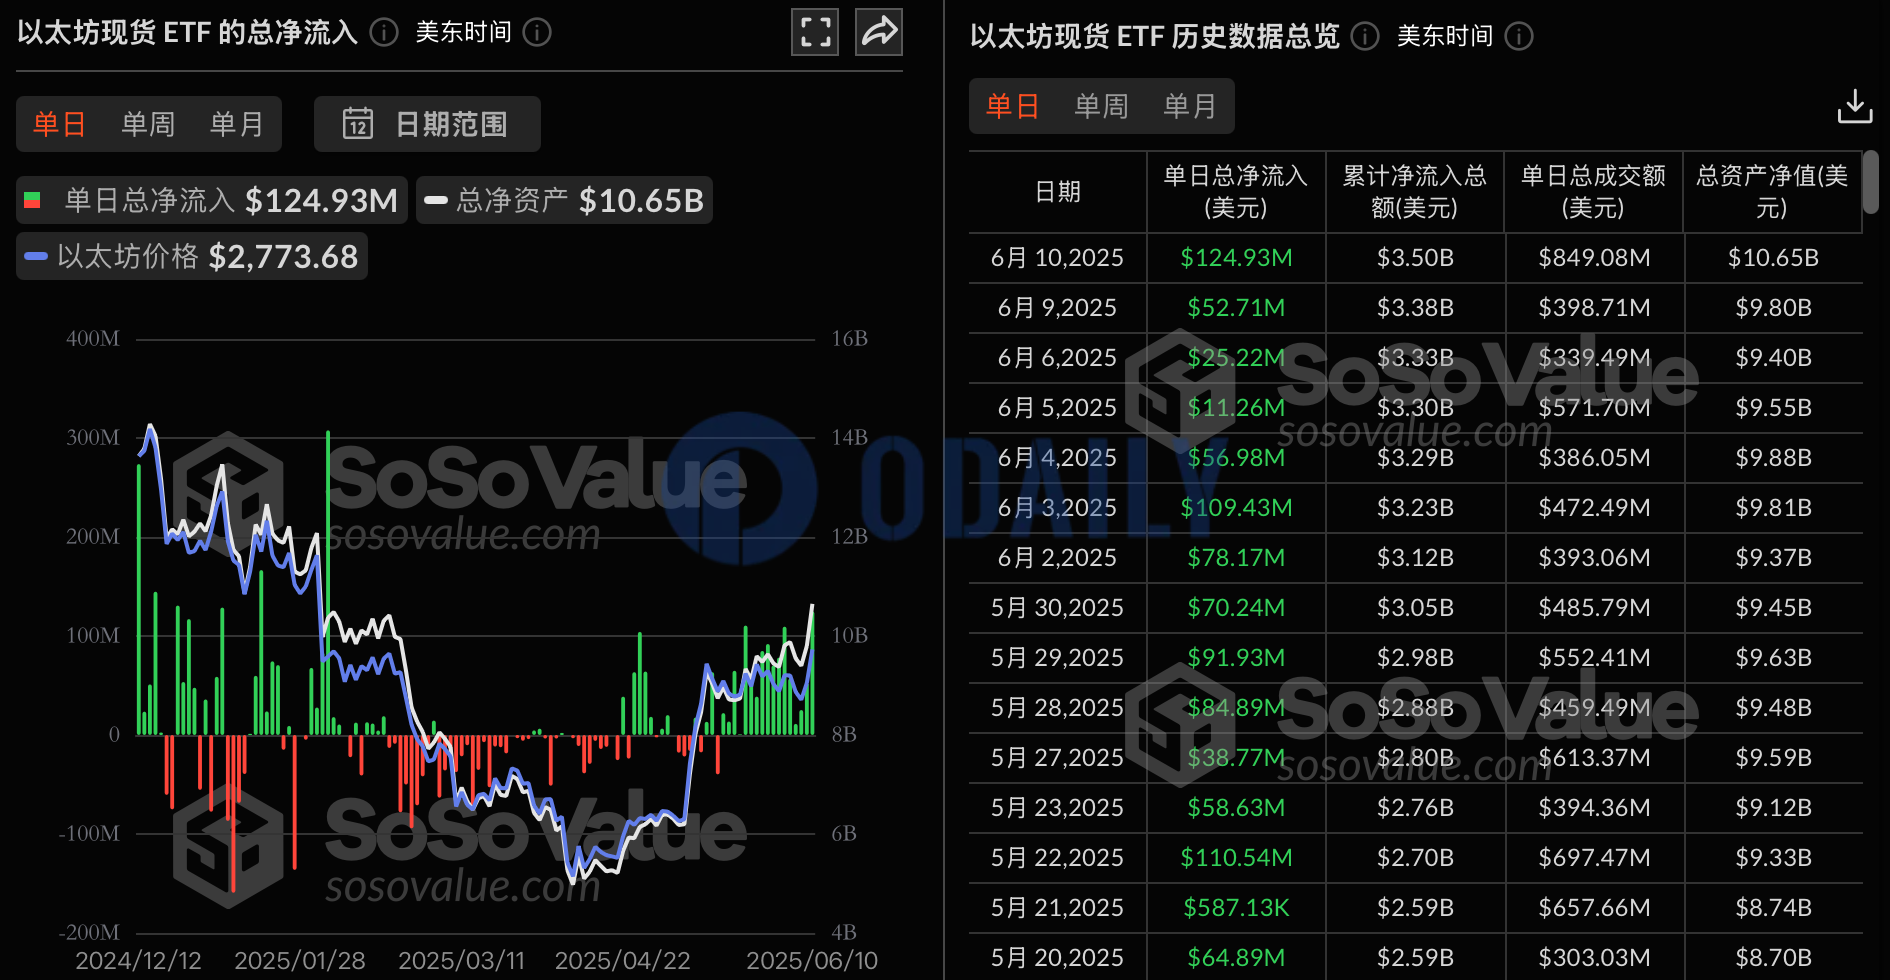Click the 6月 4,2025 date cell
1890x980 pixels.
point(1057,458)
